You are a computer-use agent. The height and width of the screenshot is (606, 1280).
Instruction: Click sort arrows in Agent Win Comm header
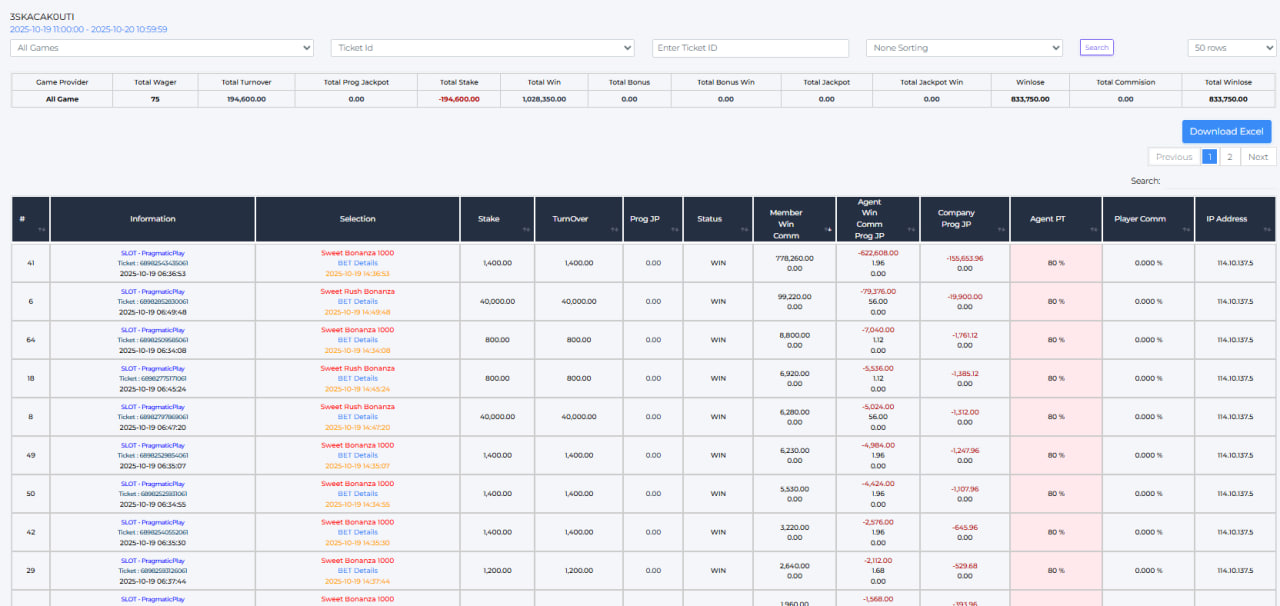click(911, 230)
